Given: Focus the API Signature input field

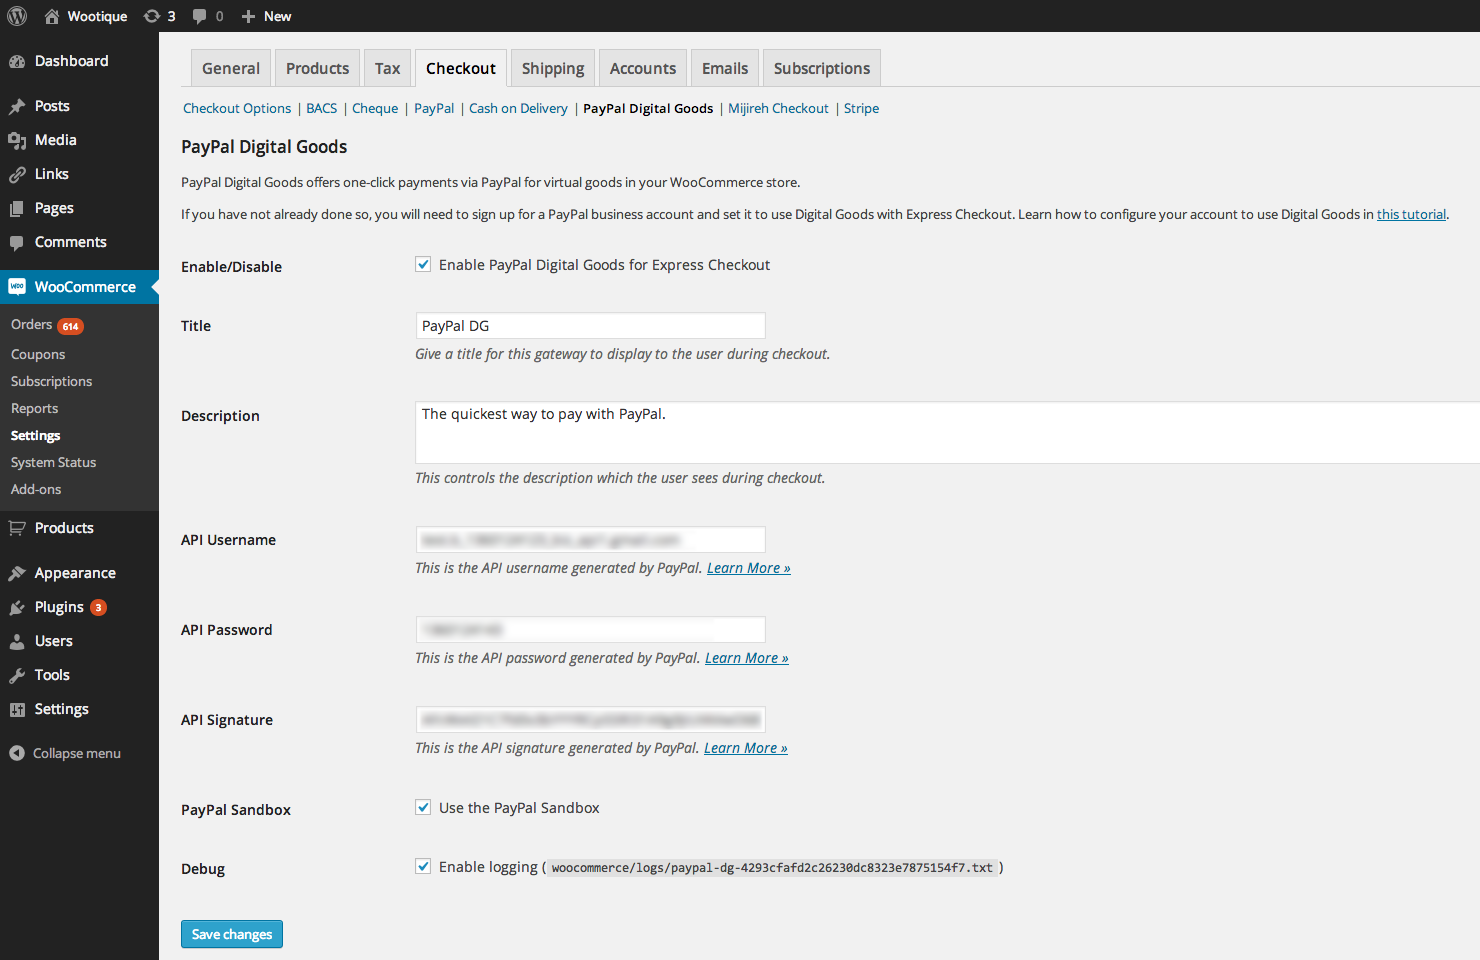Looking at the screenshot, I should 590,720.
